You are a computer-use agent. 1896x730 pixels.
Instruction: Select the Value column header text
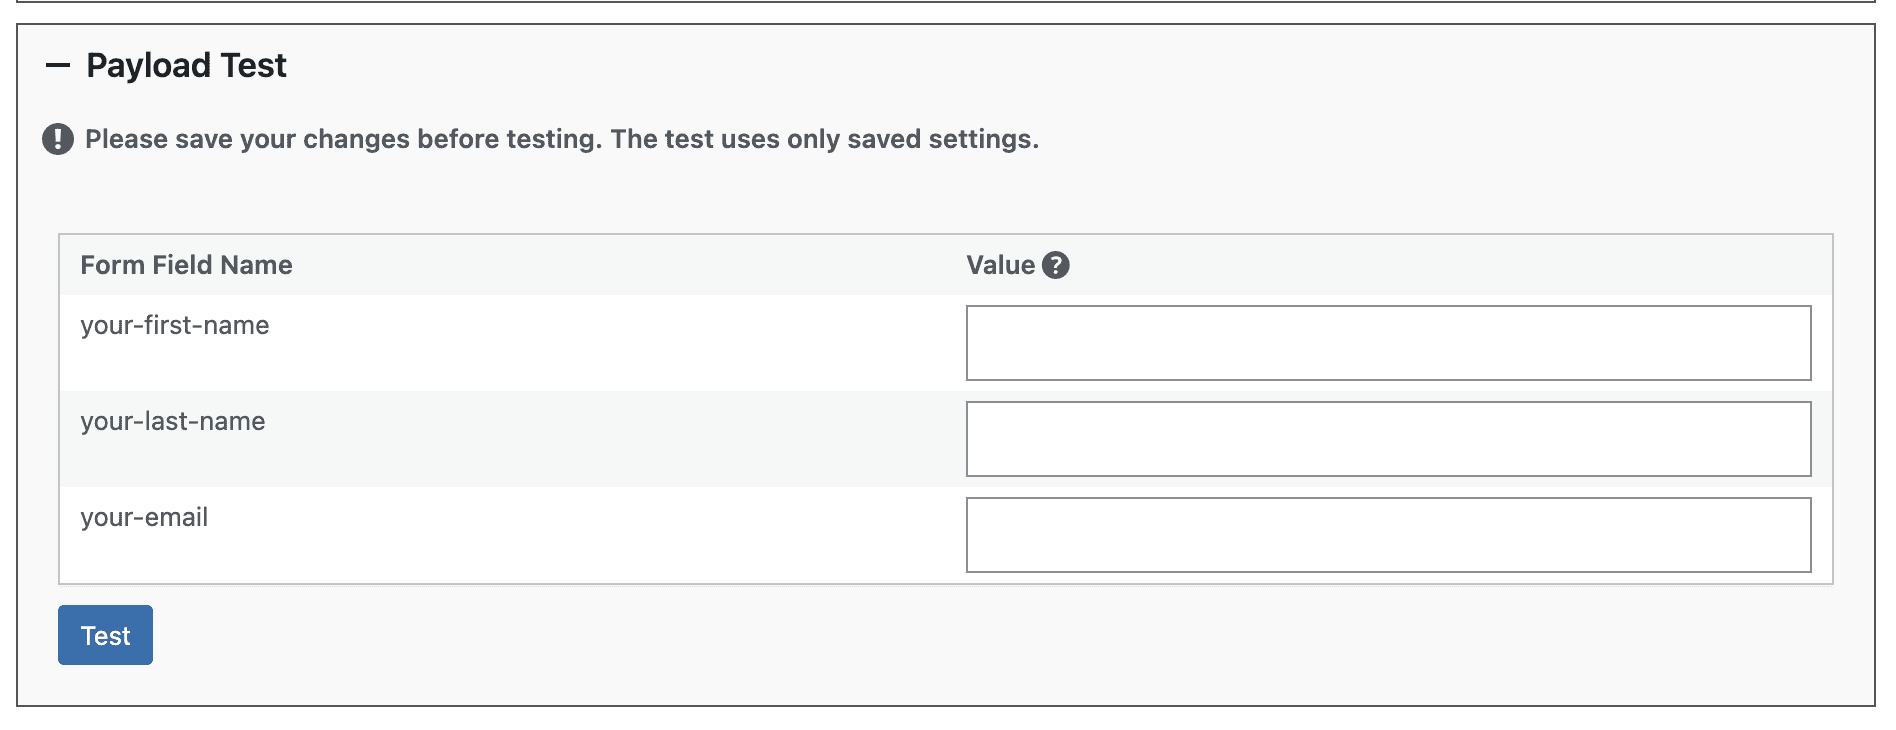pyautogui.click(x=999, y=265)
